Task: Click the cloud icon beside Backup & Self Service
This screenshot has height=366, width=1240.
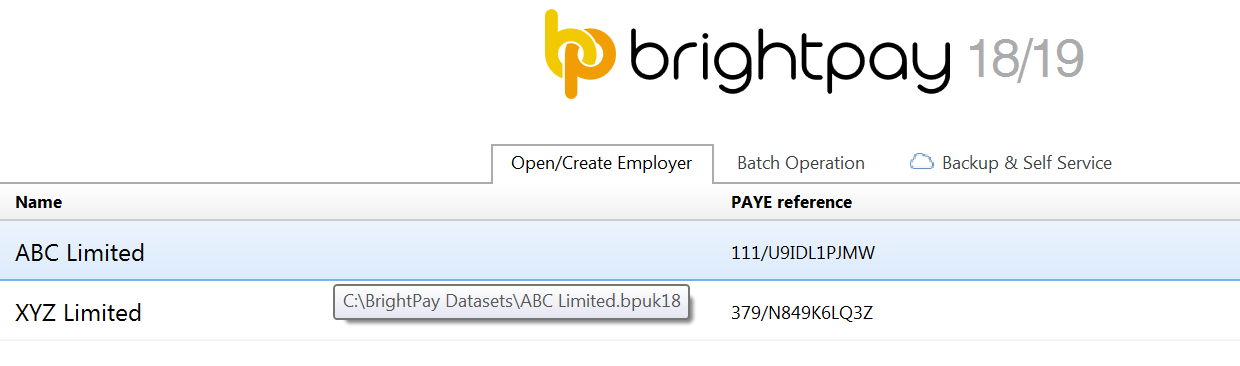Action: [x=921, y=162]
